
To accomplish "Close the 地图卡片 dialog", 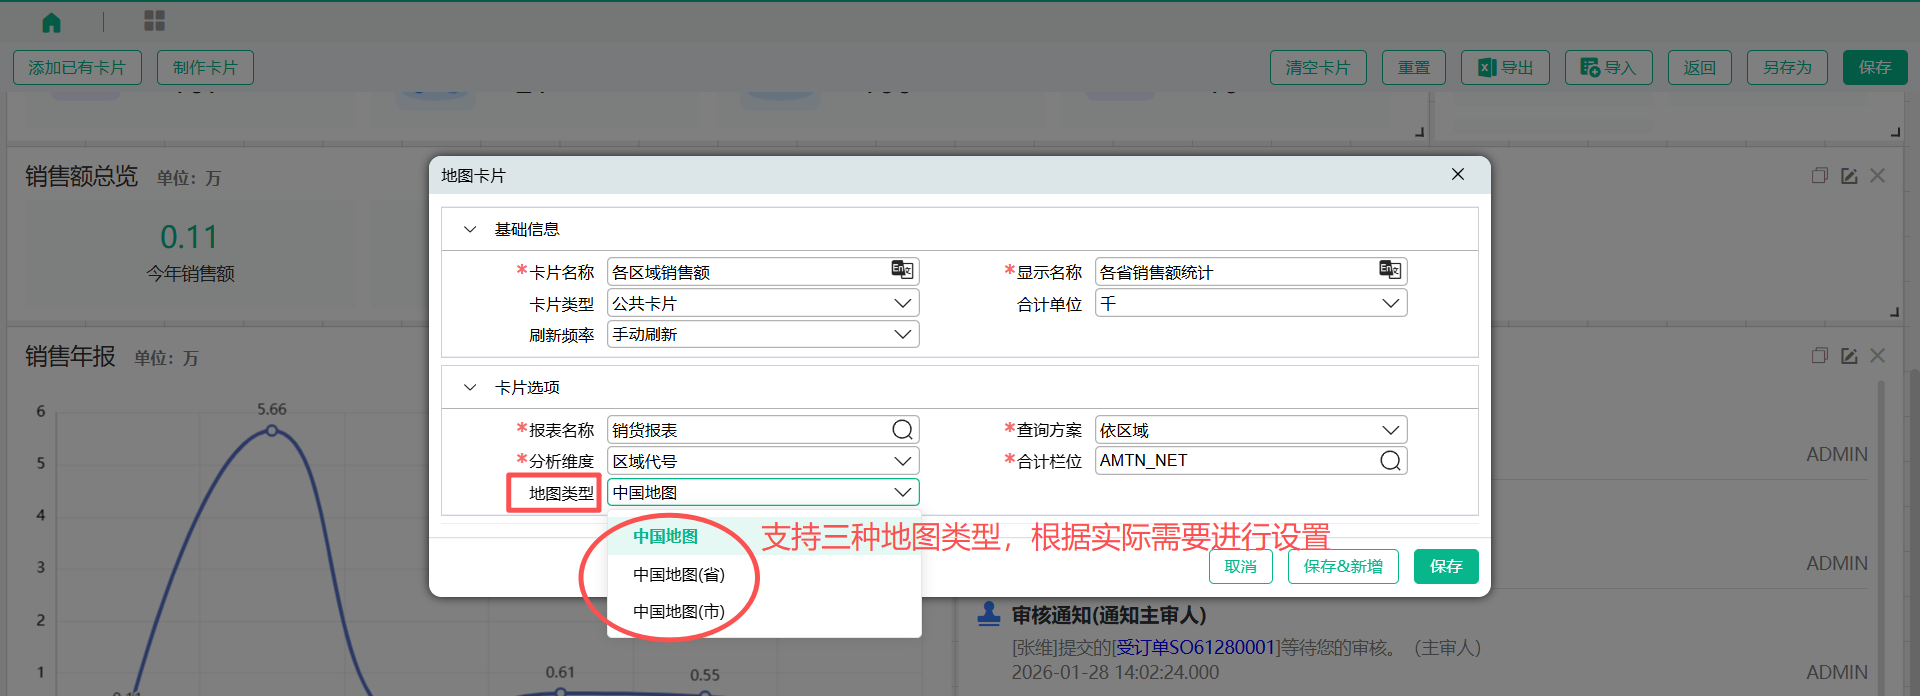I will coord(1457,174).
